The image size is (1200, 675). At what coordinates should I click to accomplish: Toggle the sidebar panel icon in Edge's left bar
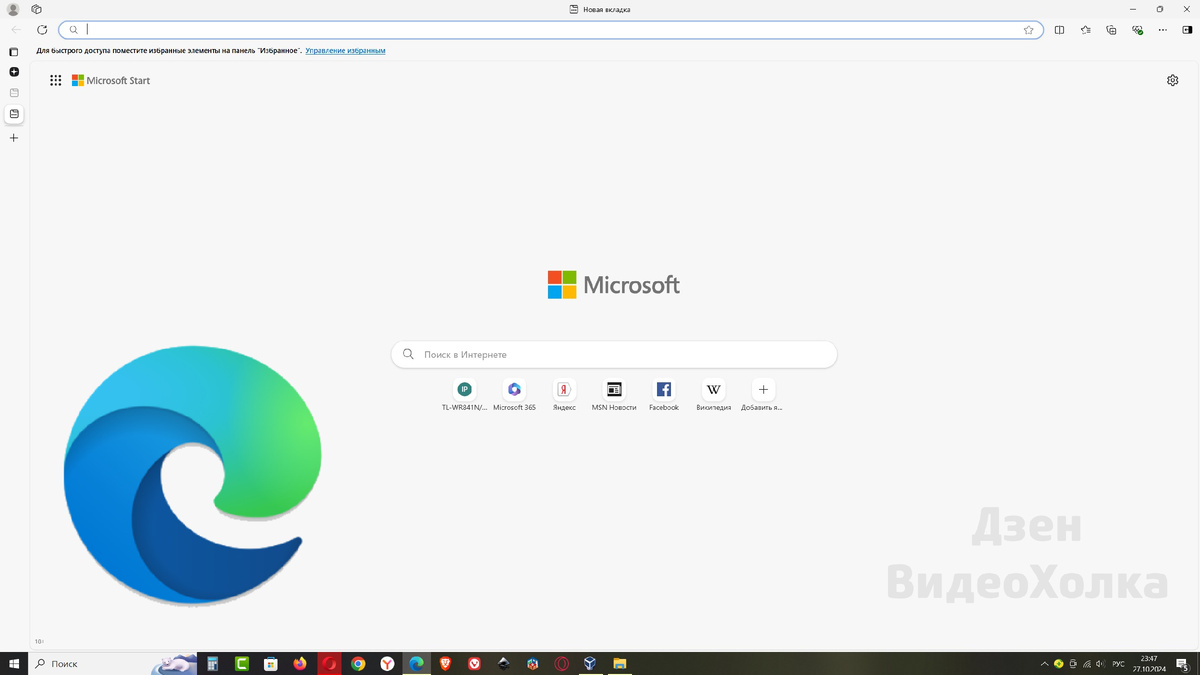pos(13,50)
